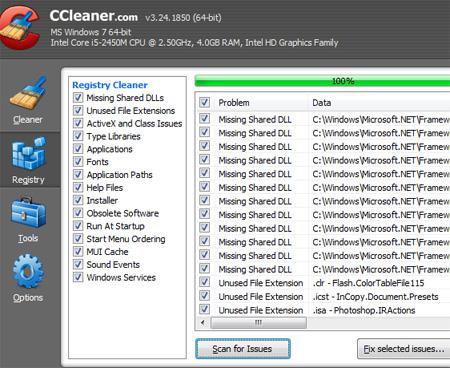Uncheck Start Menu Ordering option
The image size is (450, 368).
pos(78,239)
